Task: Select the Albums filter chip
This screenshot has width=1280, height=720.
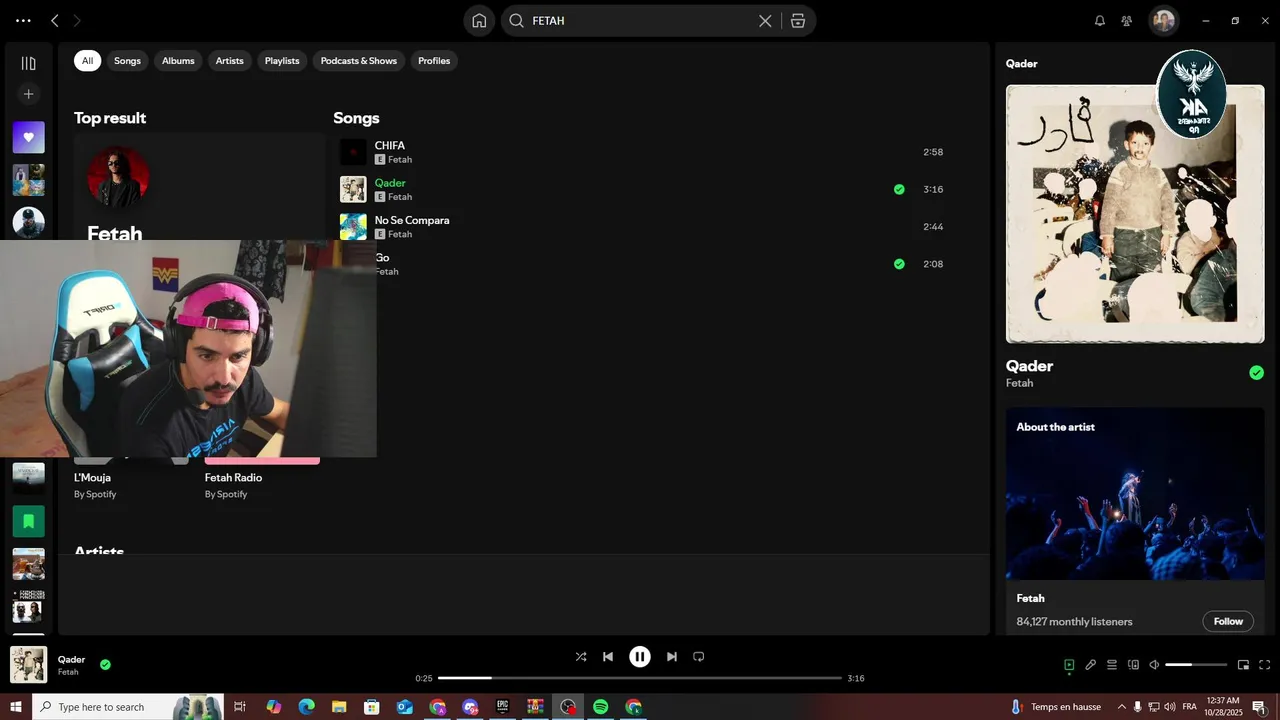Action: click(x=178, y=61)
